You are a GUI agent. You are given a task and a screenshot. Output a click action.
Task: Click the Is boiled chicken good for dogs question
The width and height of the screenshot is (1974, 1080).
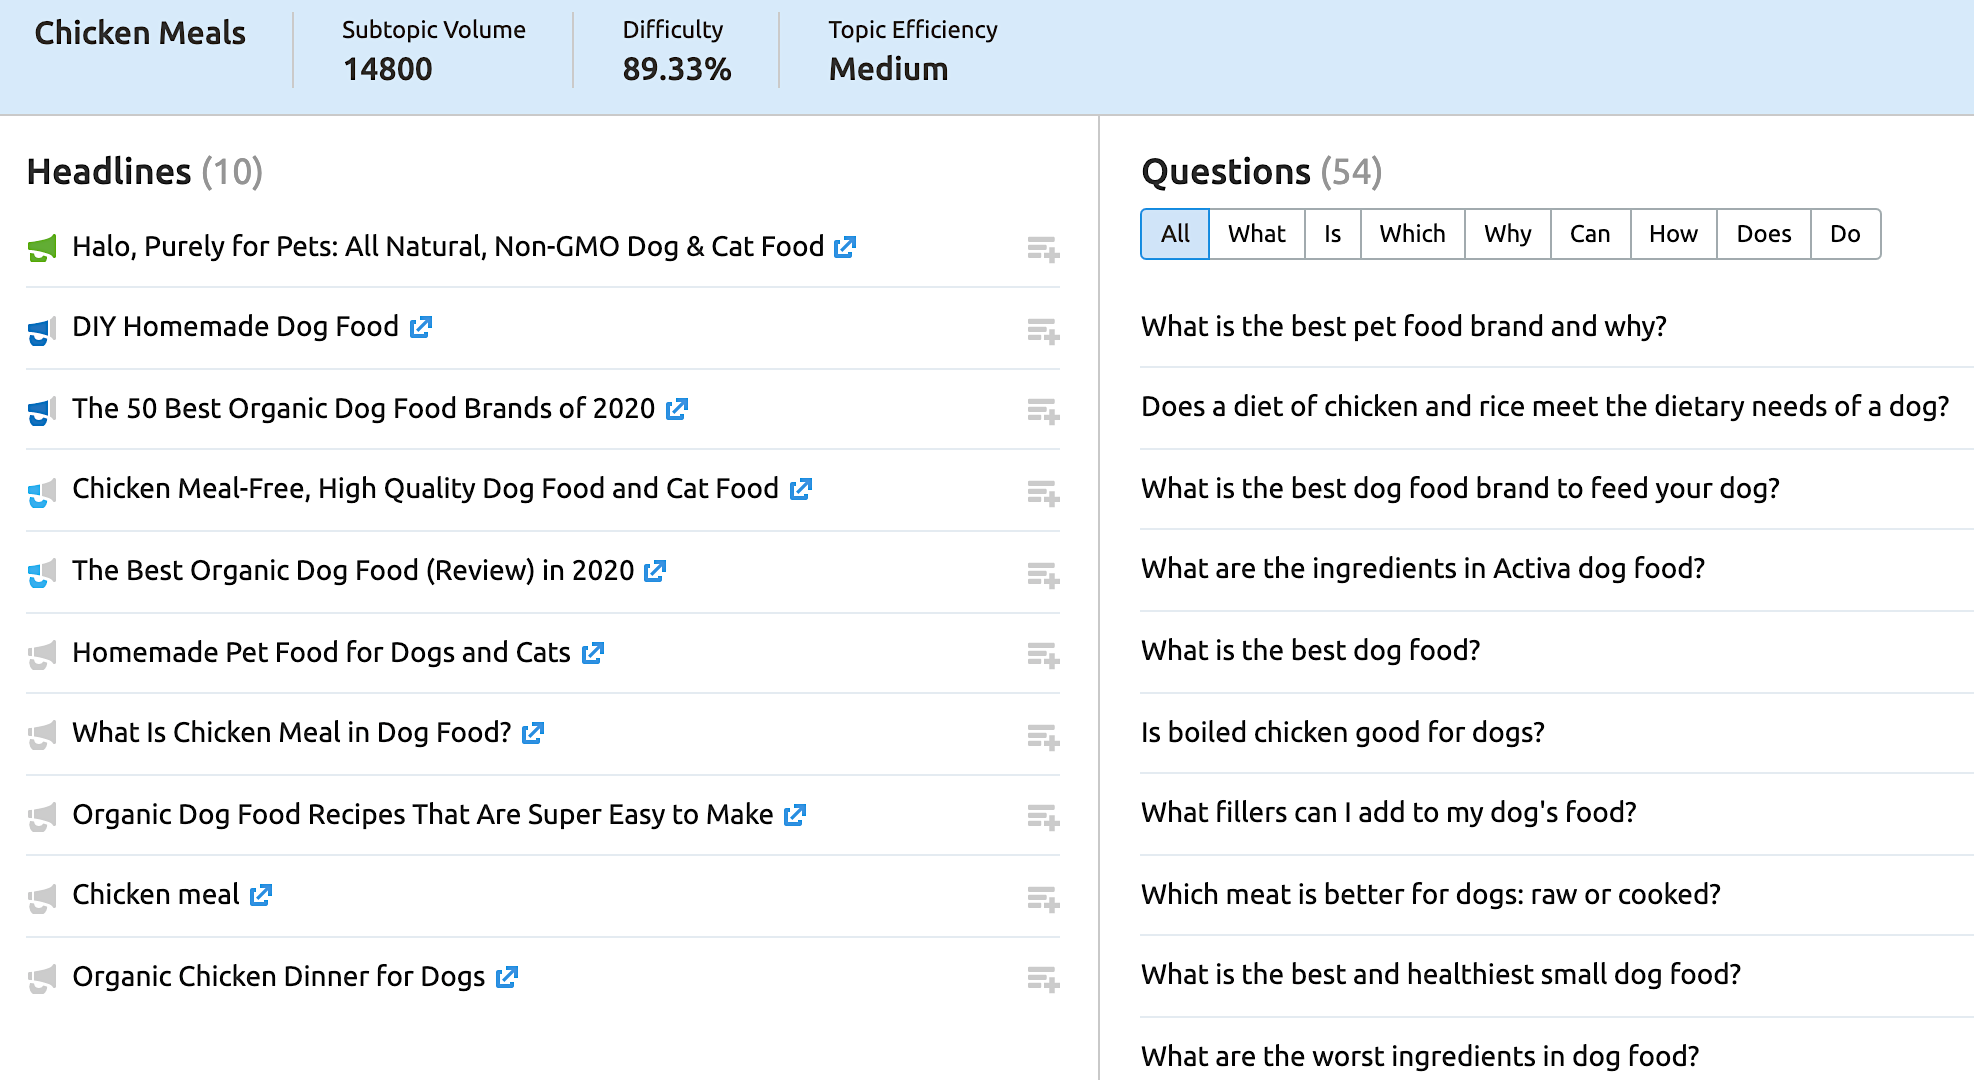pos(1342,733)
